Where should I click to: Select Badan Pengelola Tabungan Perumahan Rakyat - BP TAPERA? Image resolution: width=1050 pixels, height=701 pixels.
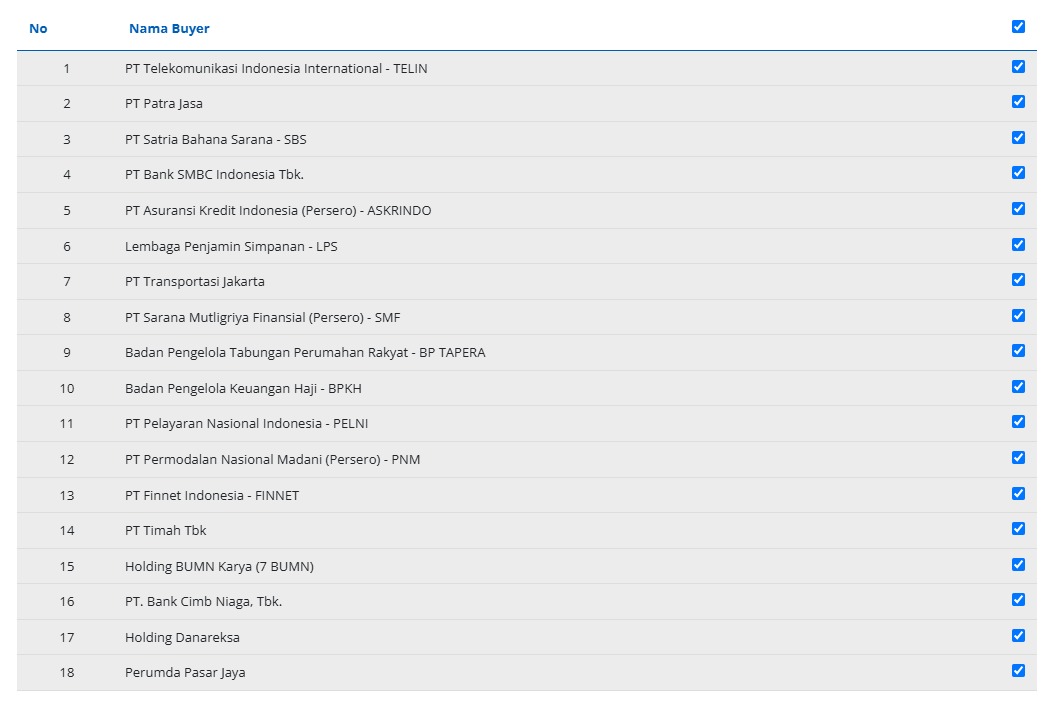point(305,353)
